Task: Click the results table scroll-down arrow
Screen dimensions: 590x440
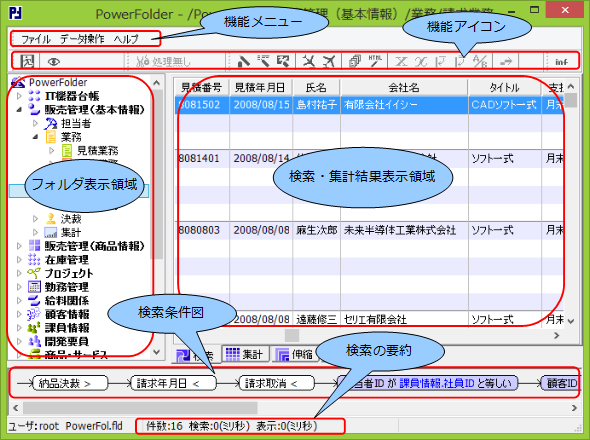Action: pos(571,321)
